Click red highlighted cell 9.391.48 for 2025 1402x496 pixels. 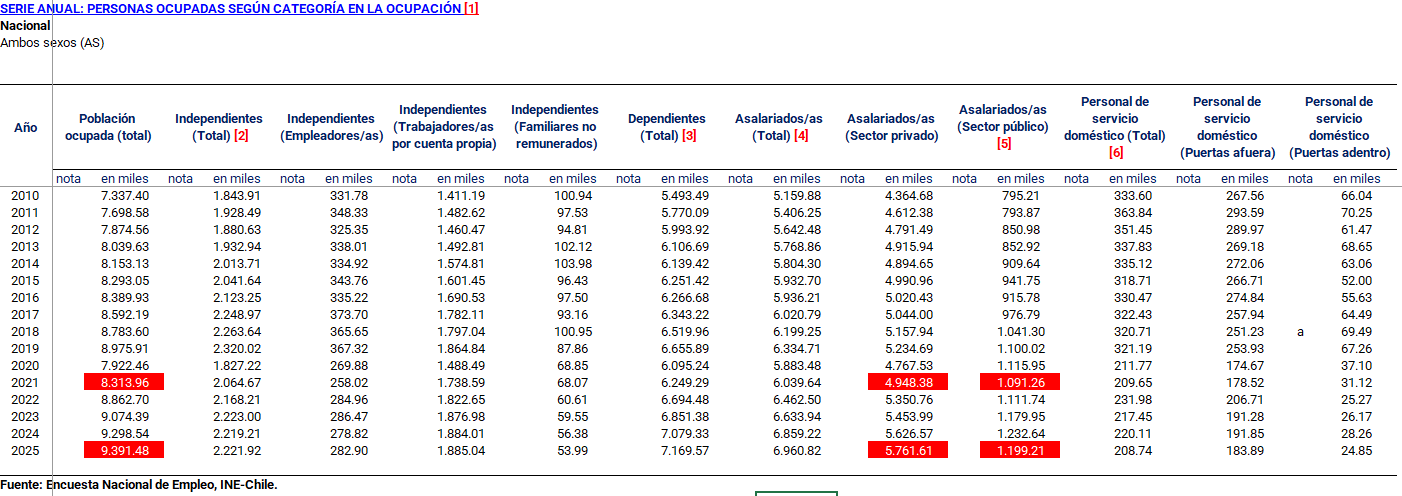(x=124, y=450)
